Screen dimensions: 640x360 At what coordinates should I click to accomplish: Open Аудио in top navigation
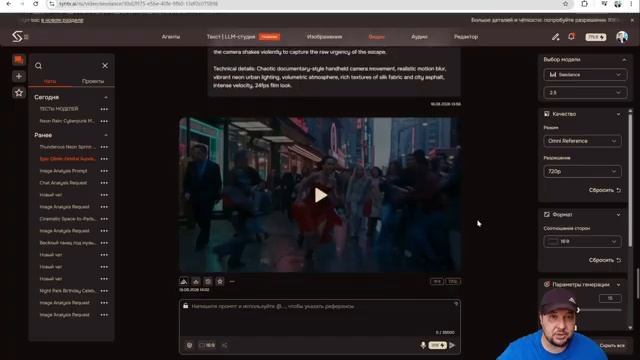click(419, 37)
